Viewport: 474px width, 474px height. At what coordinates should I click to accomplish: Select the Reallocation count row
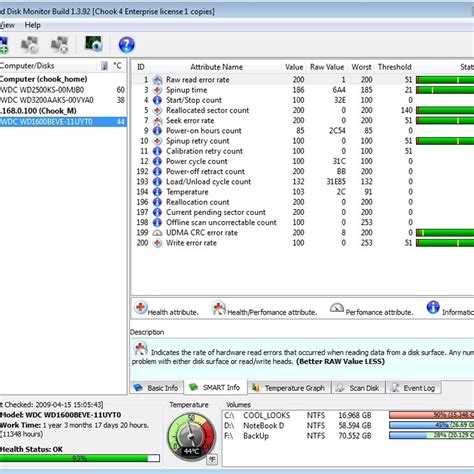click(303, 202)
